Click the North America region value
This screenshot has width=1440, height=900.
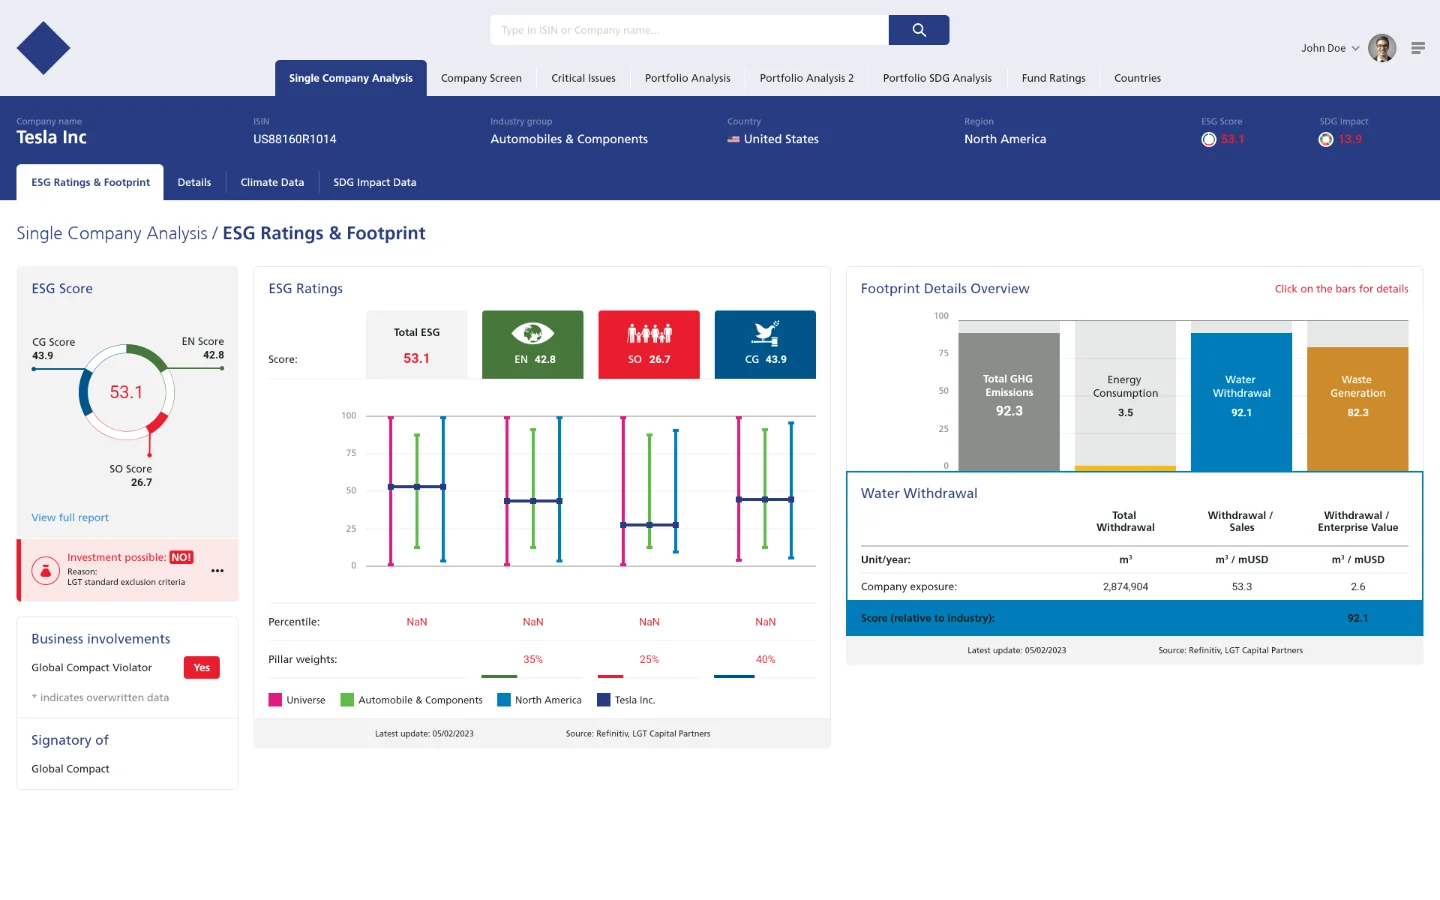point(1005,139)
